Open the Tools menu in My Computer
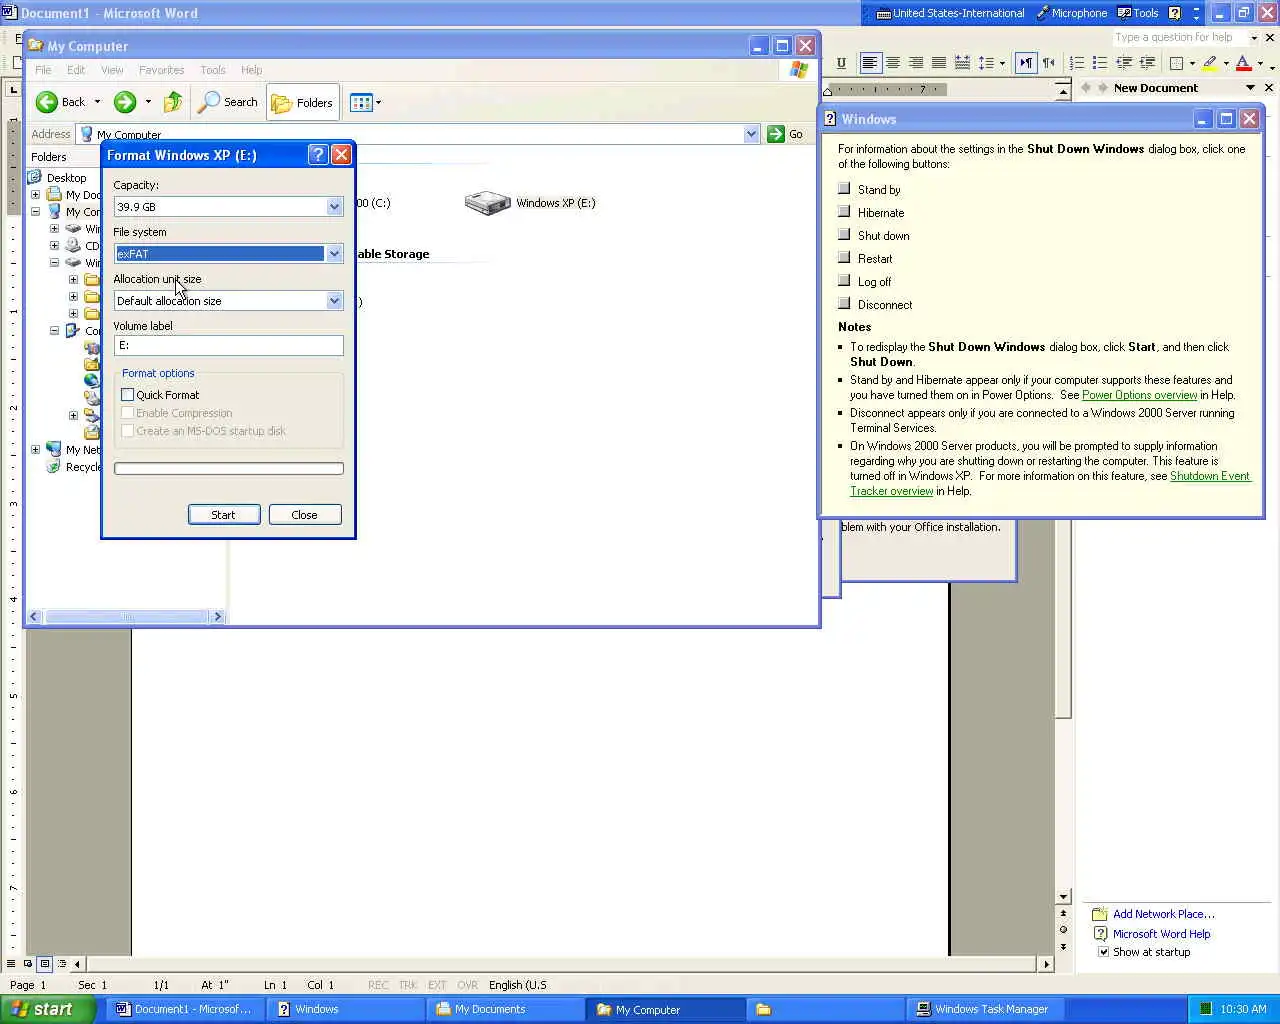This screenshot has width=1280, height=1024. pyautogui.click(x=213, y=70)
